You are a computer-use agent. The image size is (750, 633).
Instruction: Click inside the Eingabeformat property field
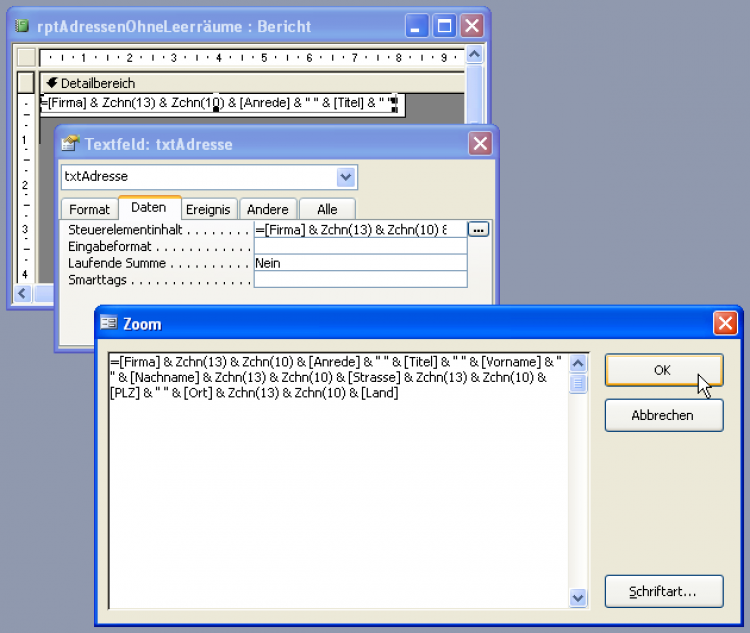pos(360,246)
